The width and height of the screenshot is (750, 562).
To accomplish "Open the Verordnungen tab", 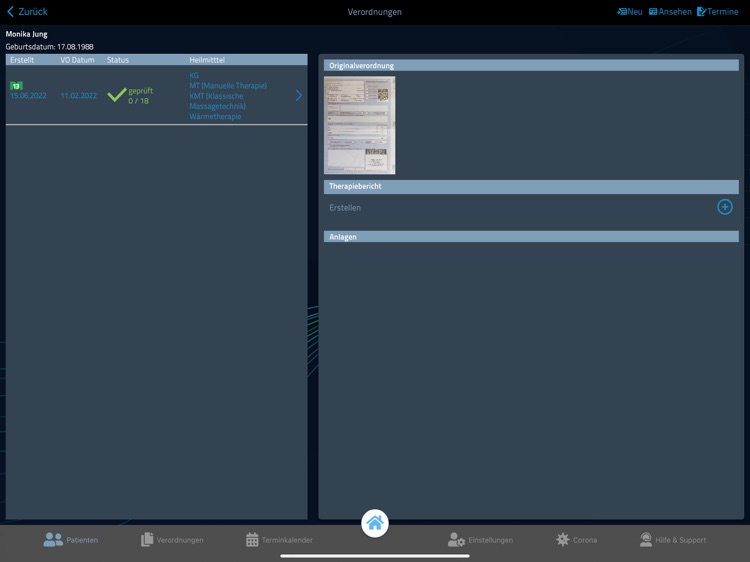I will pos(172,540).
